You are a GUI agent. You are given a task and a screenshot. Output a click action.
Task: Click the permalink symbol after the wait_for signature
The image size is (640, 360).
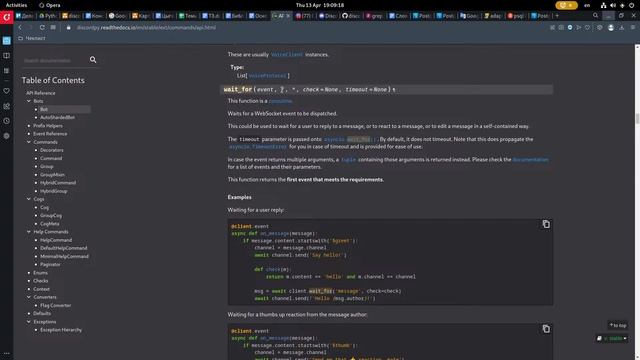coord(394,90)
